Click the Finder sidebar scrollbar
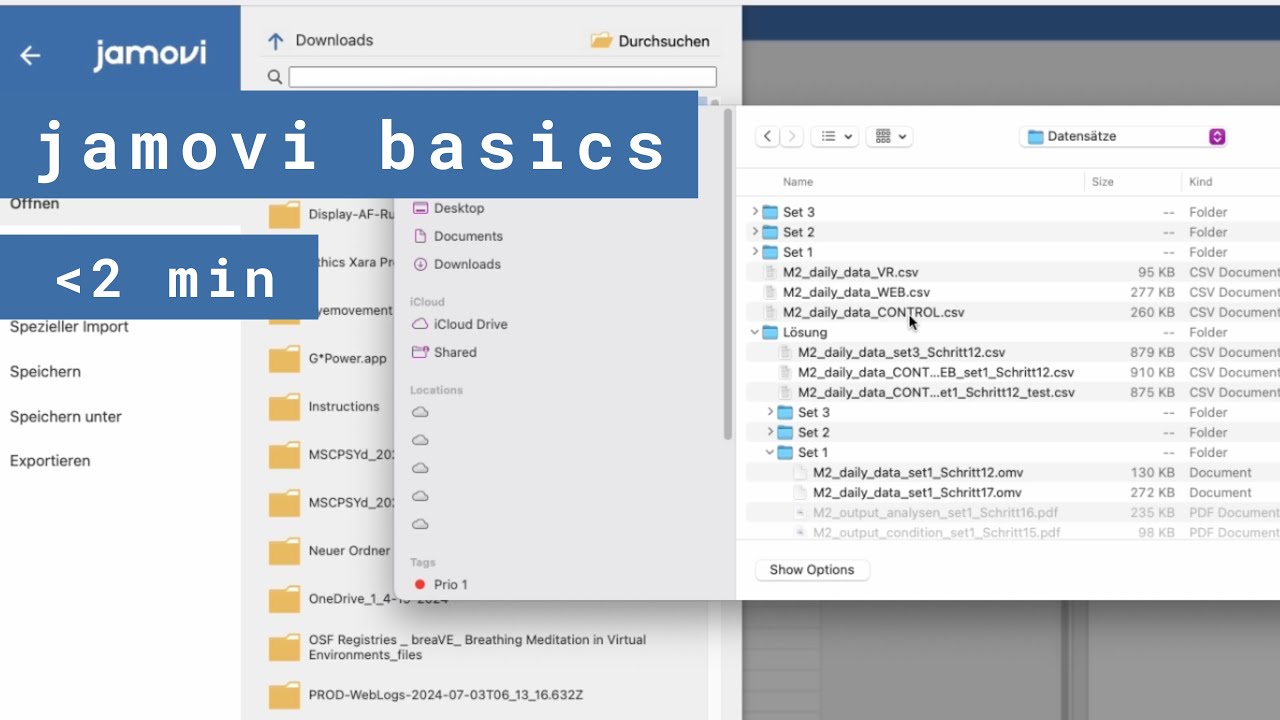This screenshot has width=1280, height=720. click(728, 275)
